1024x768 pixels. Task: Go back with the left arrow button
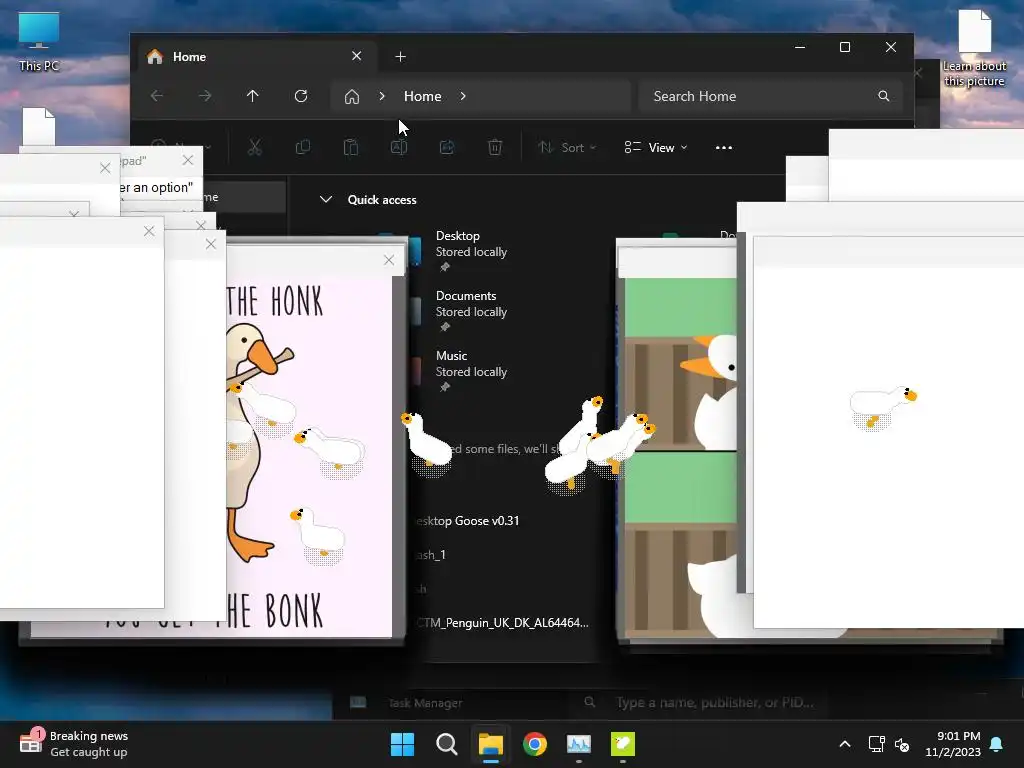[157, 96]
